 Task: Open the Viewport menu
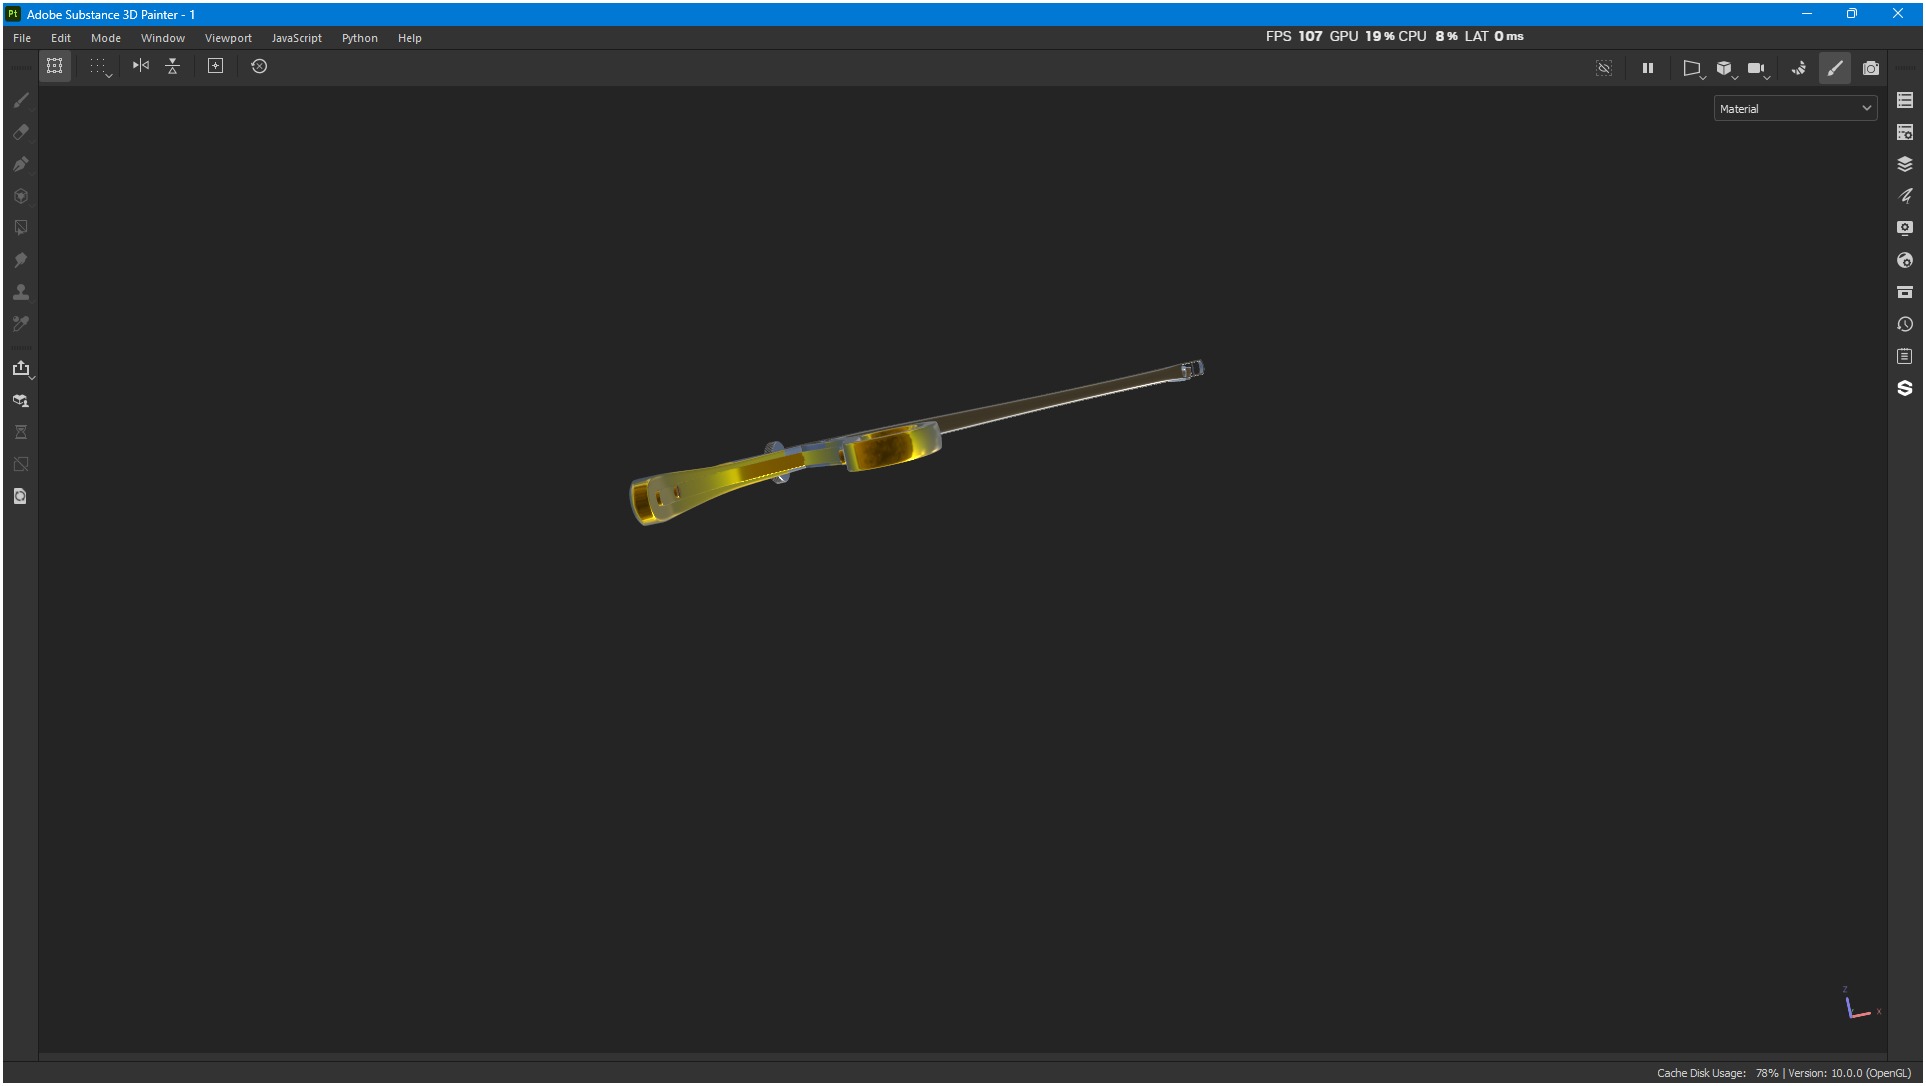tap(228, 38)
